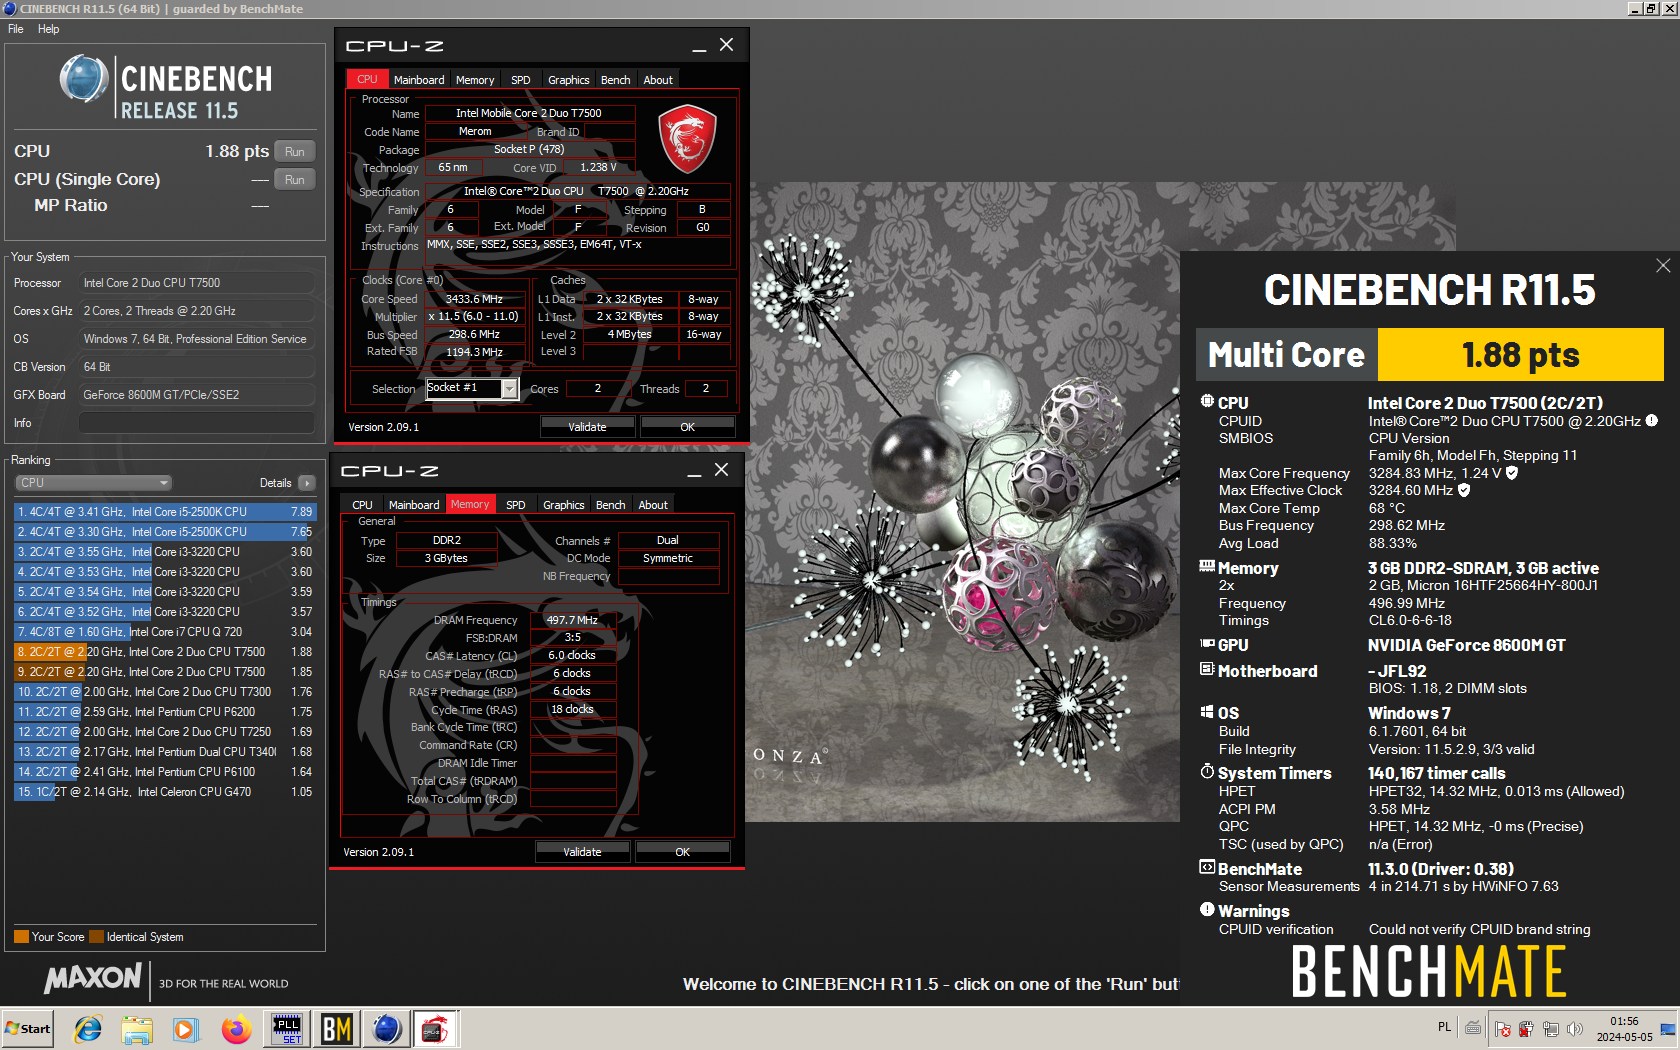Click Validate in upper CPU-Z window
Image resolution: width=1680 pixels, height=1050 pixels.
coord(587,427)
